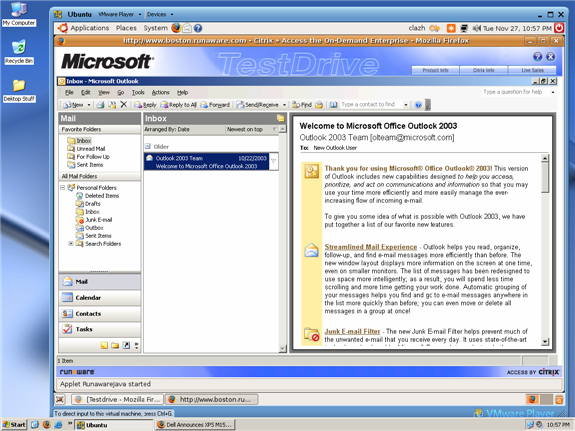Image resolution: width=575 pixels, height=431 pixels.
Task: Switch to the Tasks pane
Action: click(x=99, y=329)
